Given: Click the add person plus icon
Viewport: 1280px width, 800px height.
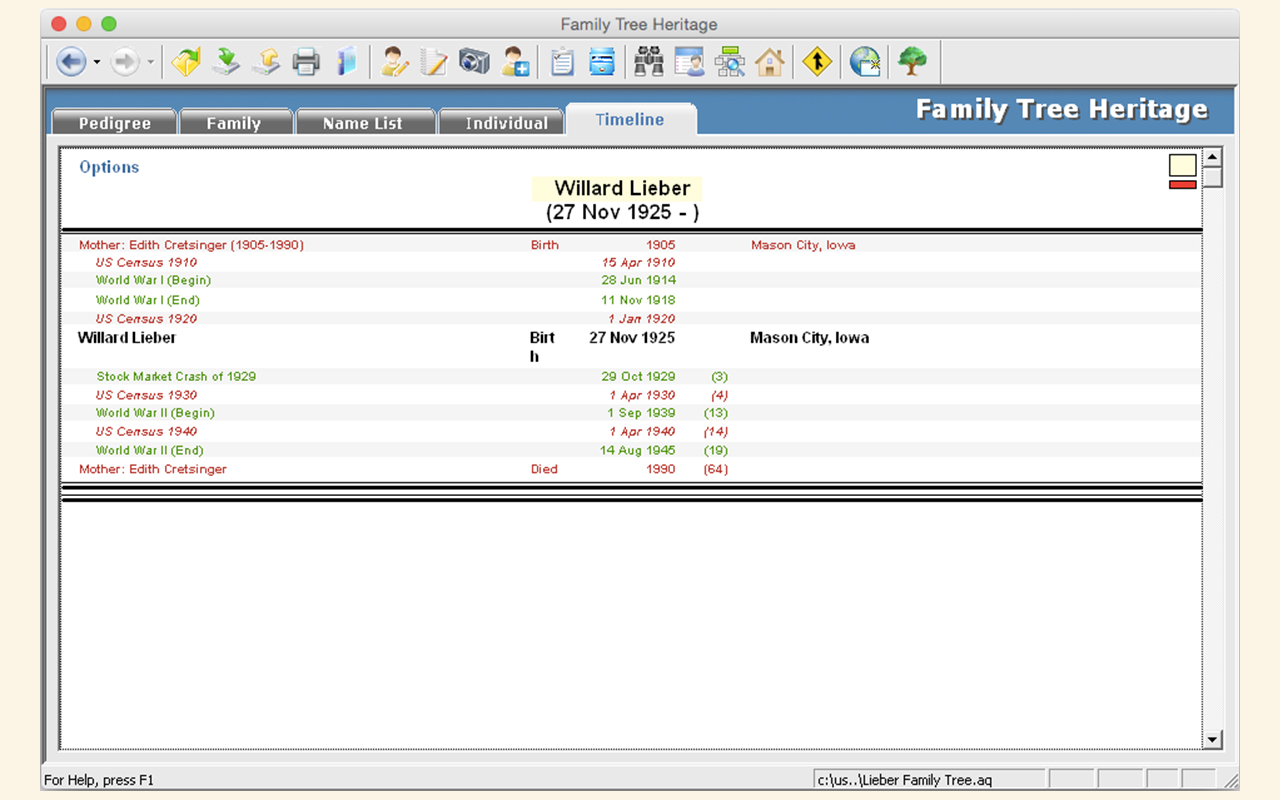Looking at the screenshot, I should click(515, 62).
